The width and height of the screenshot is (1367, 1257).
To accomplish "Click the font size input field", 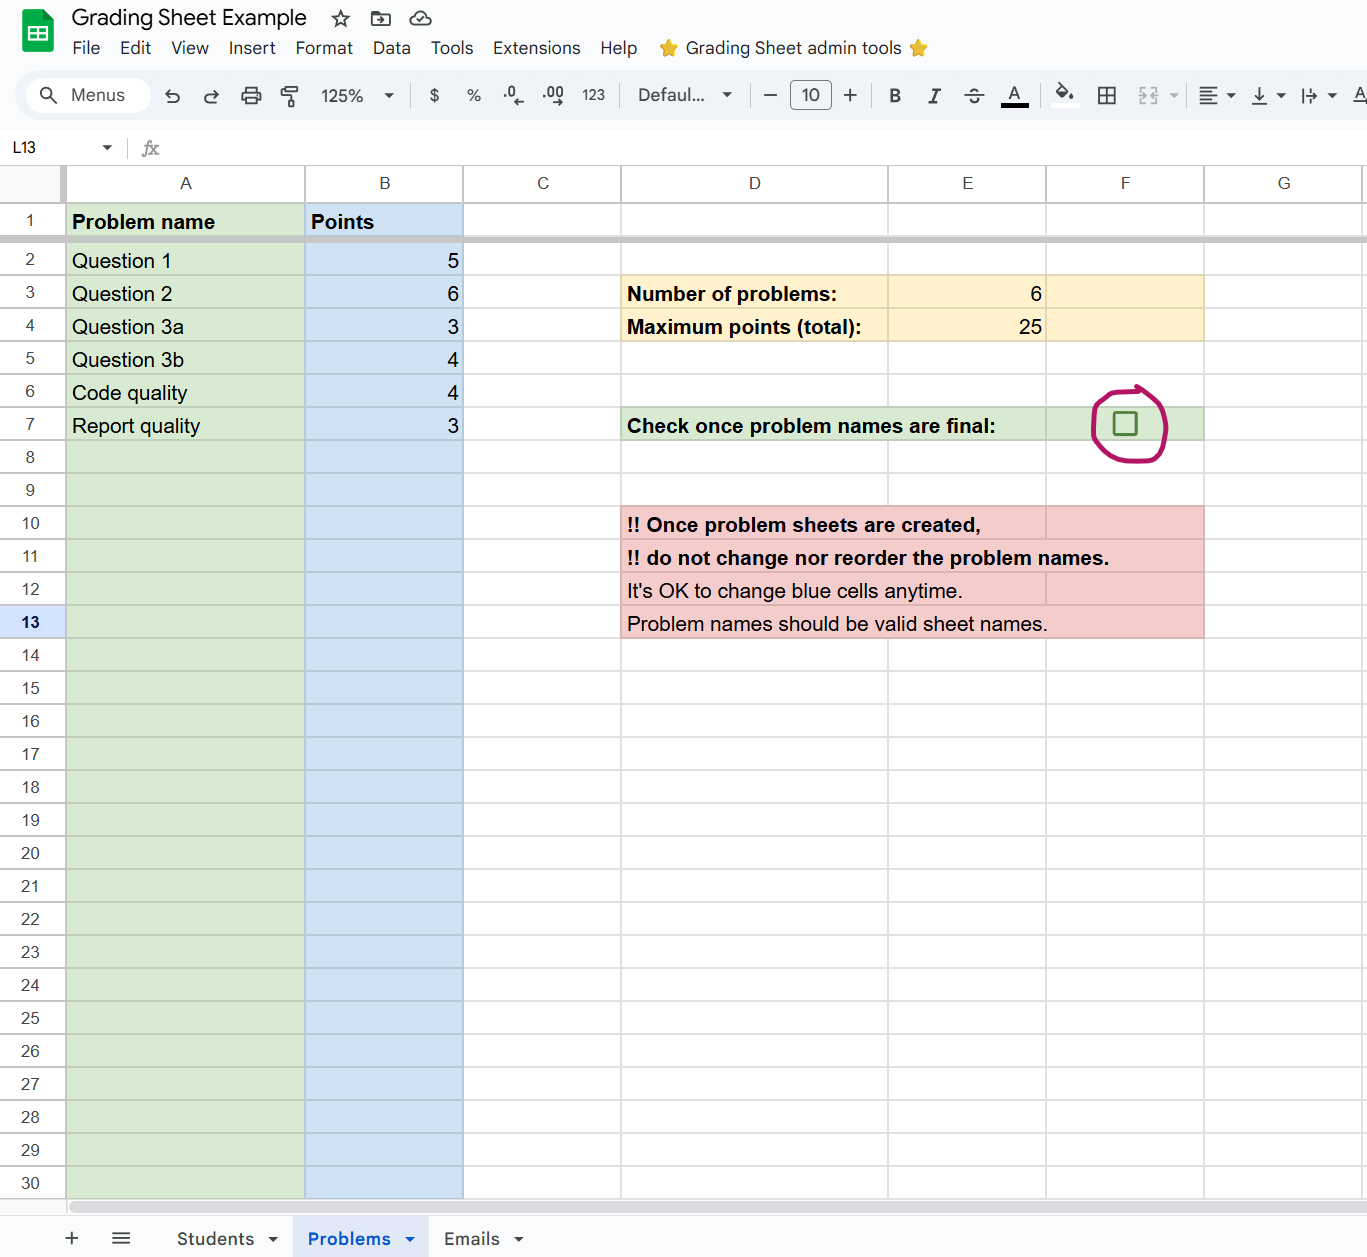I will click(x=810, y=96).
